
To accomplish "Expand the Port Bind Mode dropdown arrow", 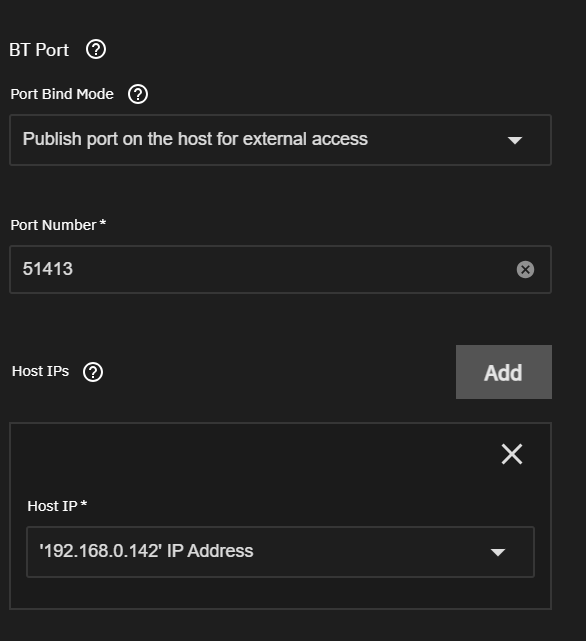I will (514, 140).
